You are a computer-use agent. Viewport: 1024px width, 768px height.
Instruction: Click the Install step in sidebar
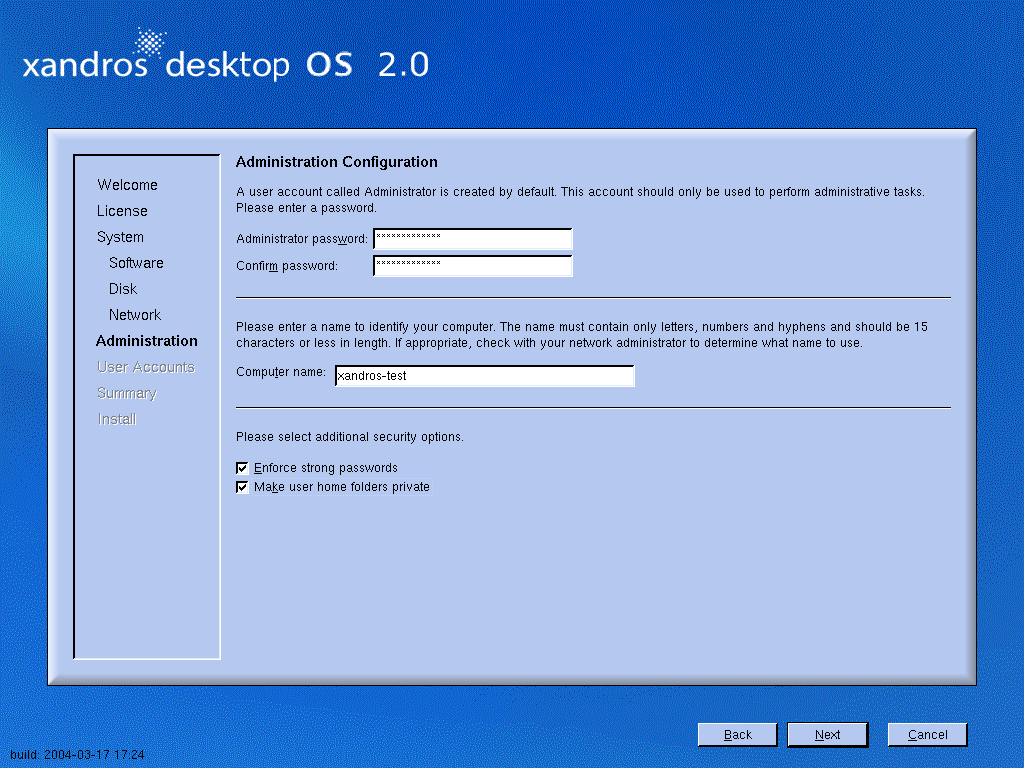117,419
